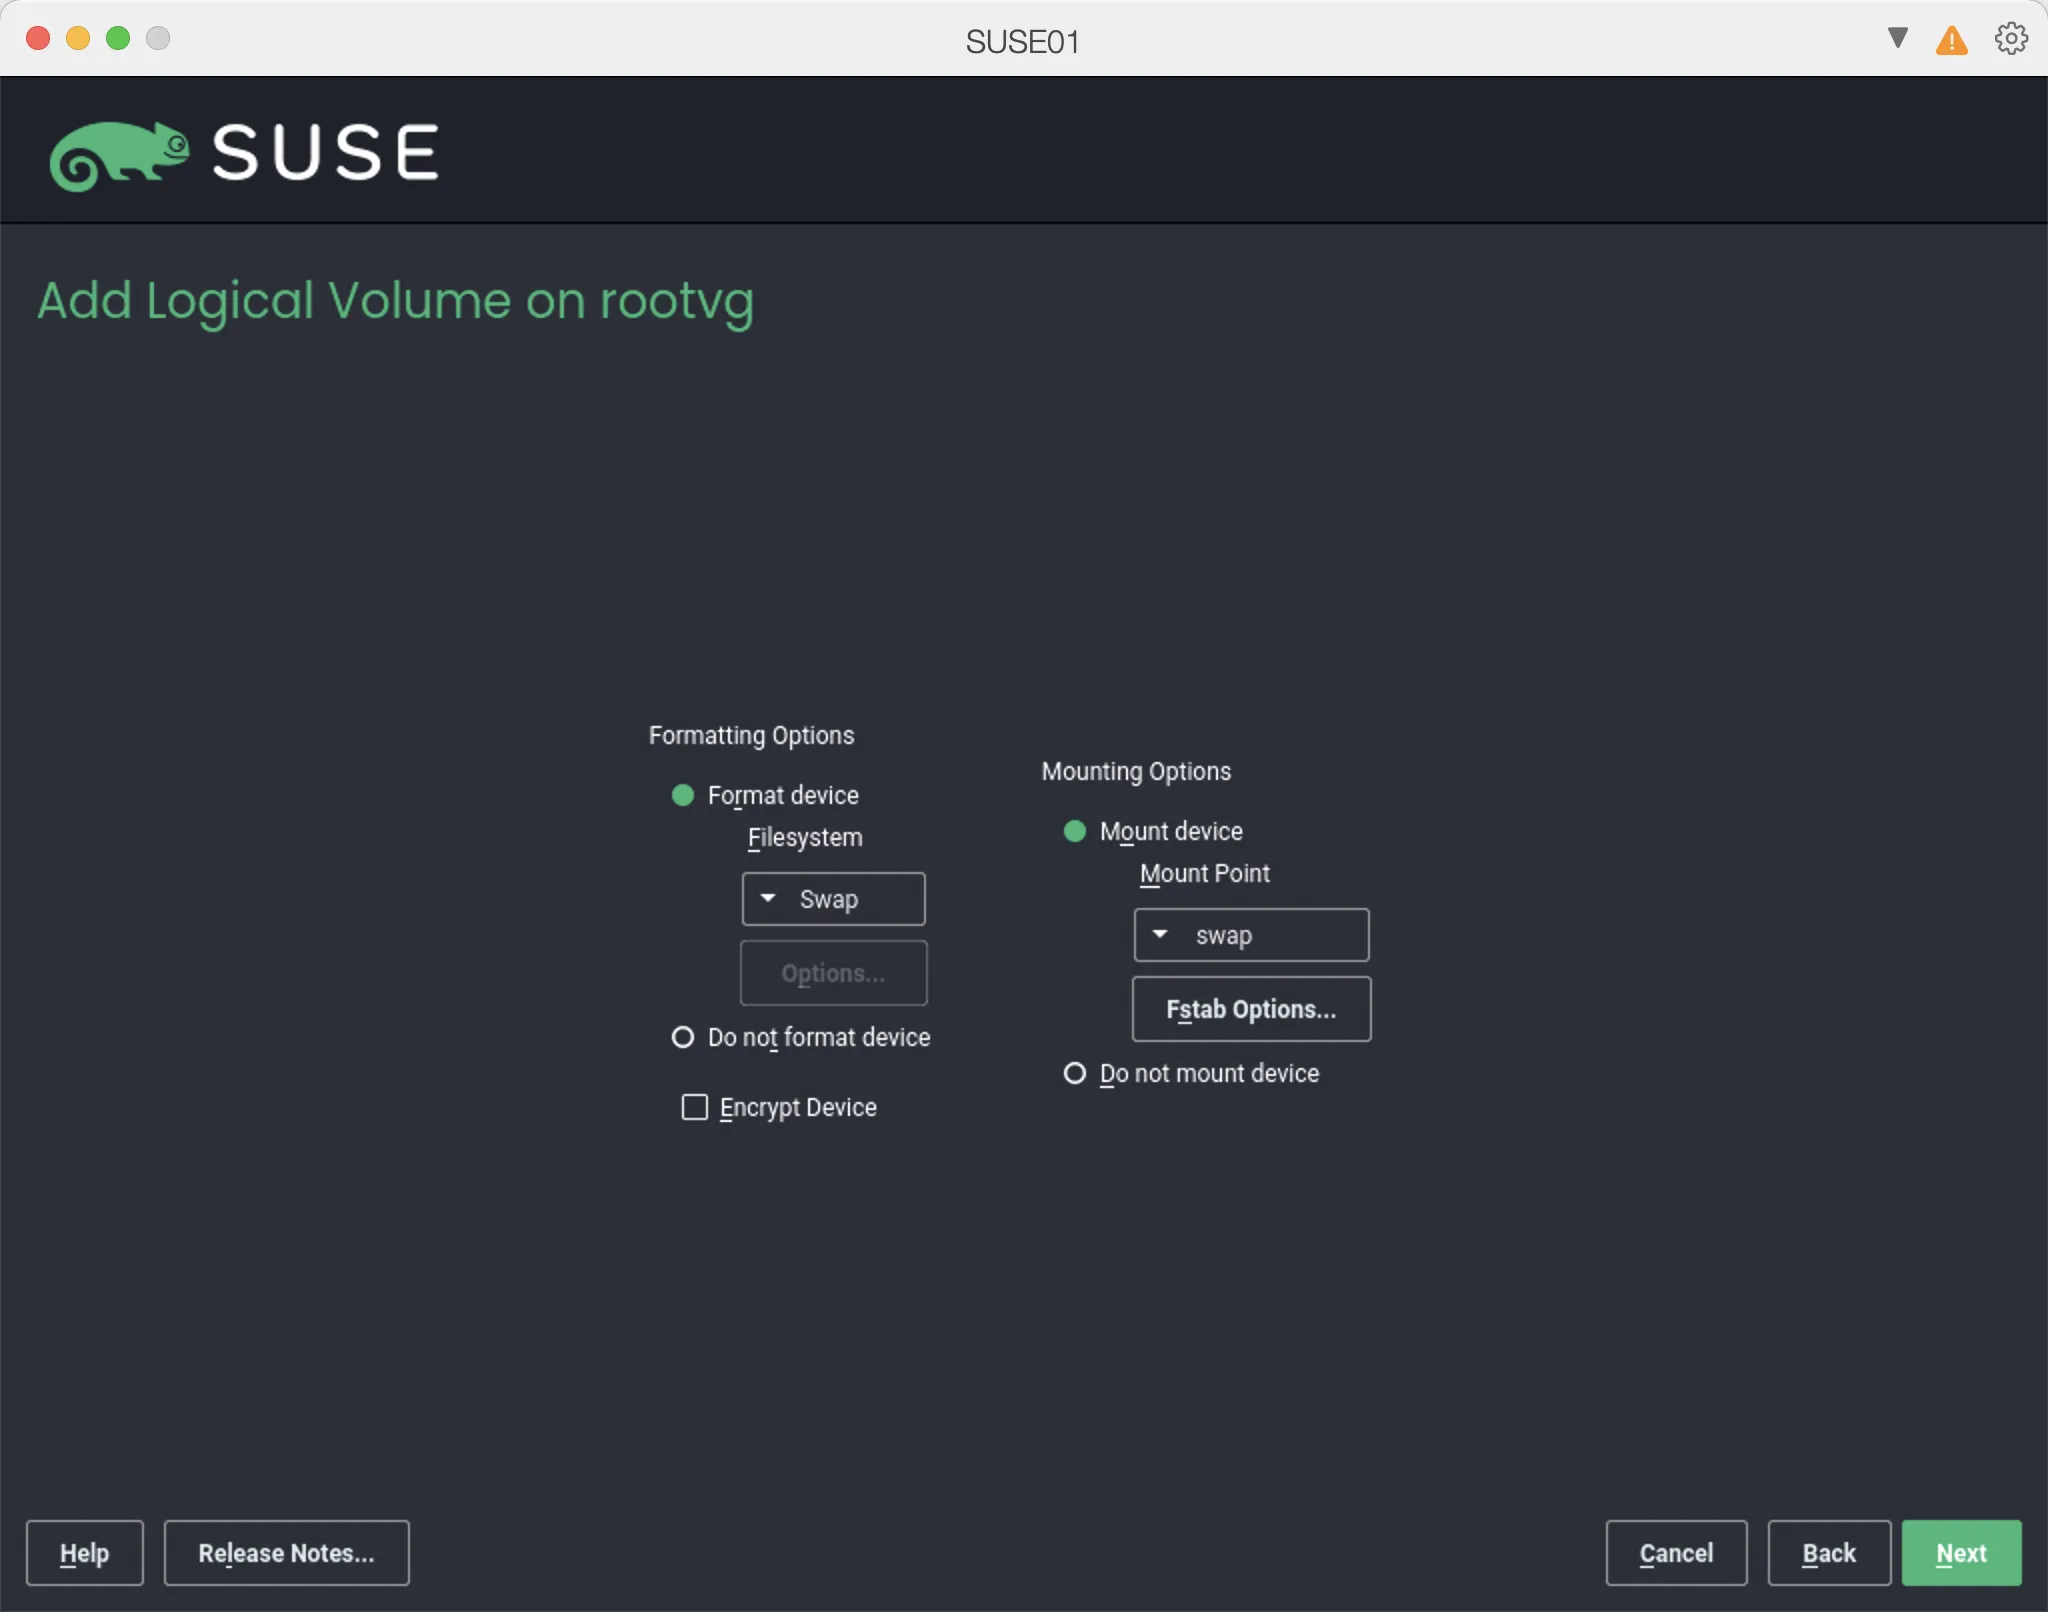Choose Do not format device

pos(682,1038)
